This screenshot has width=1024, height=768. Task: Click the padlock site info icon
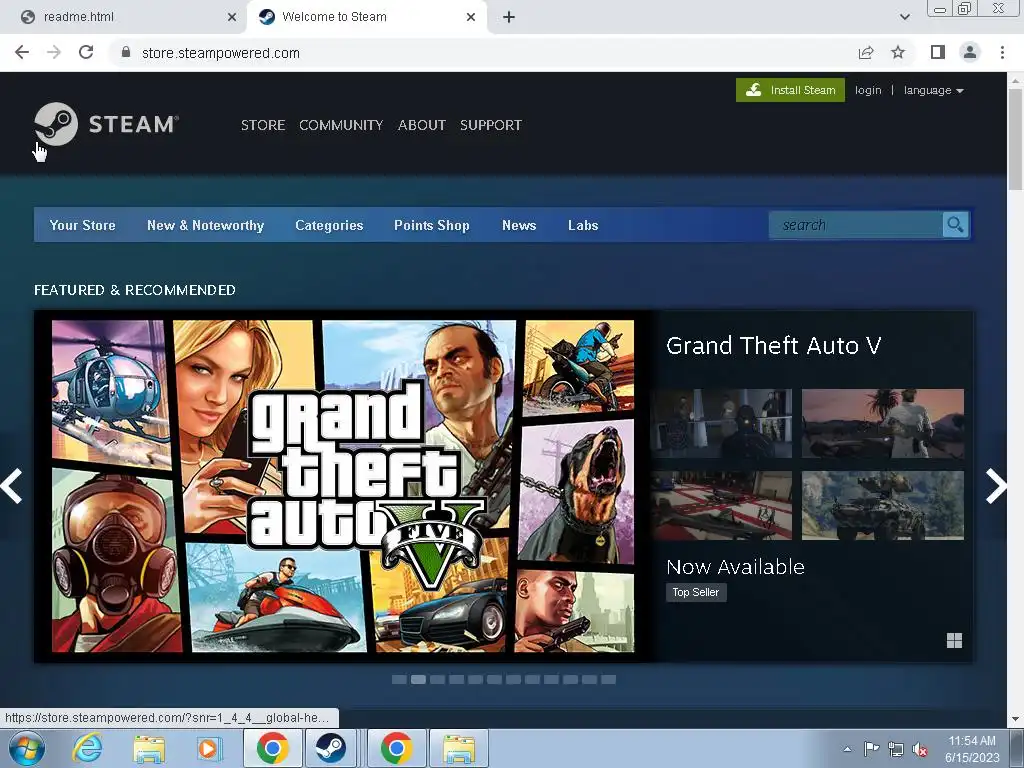tap(126, 52)
